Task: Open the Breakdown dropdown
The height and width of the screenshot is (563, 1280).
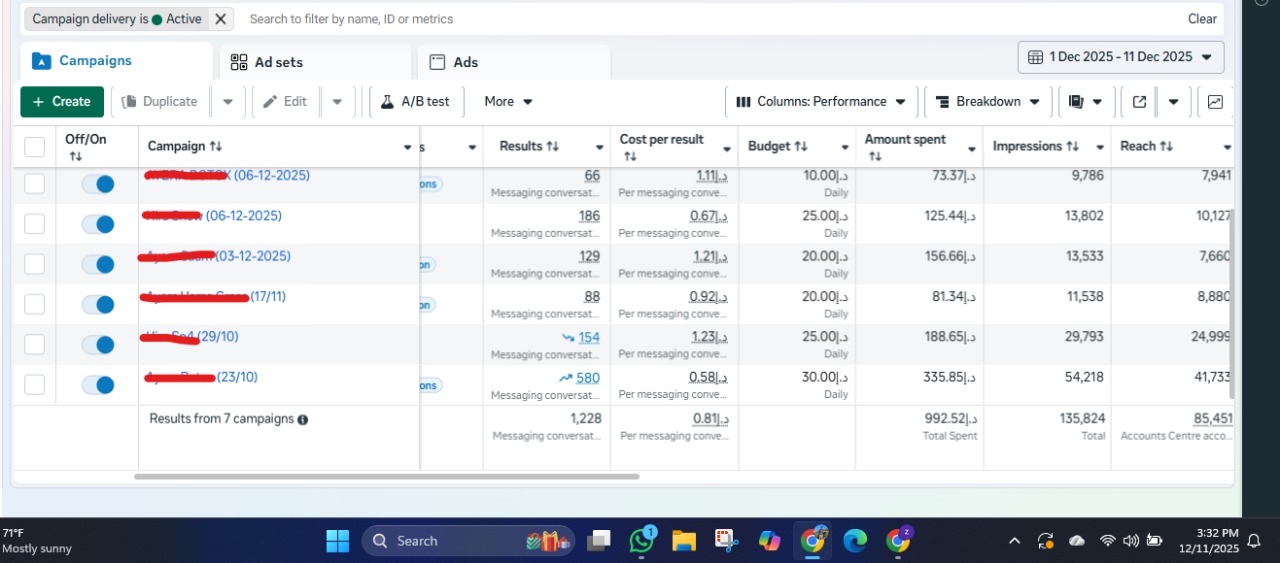Action: pyautogui.click(x=988, y=102)
